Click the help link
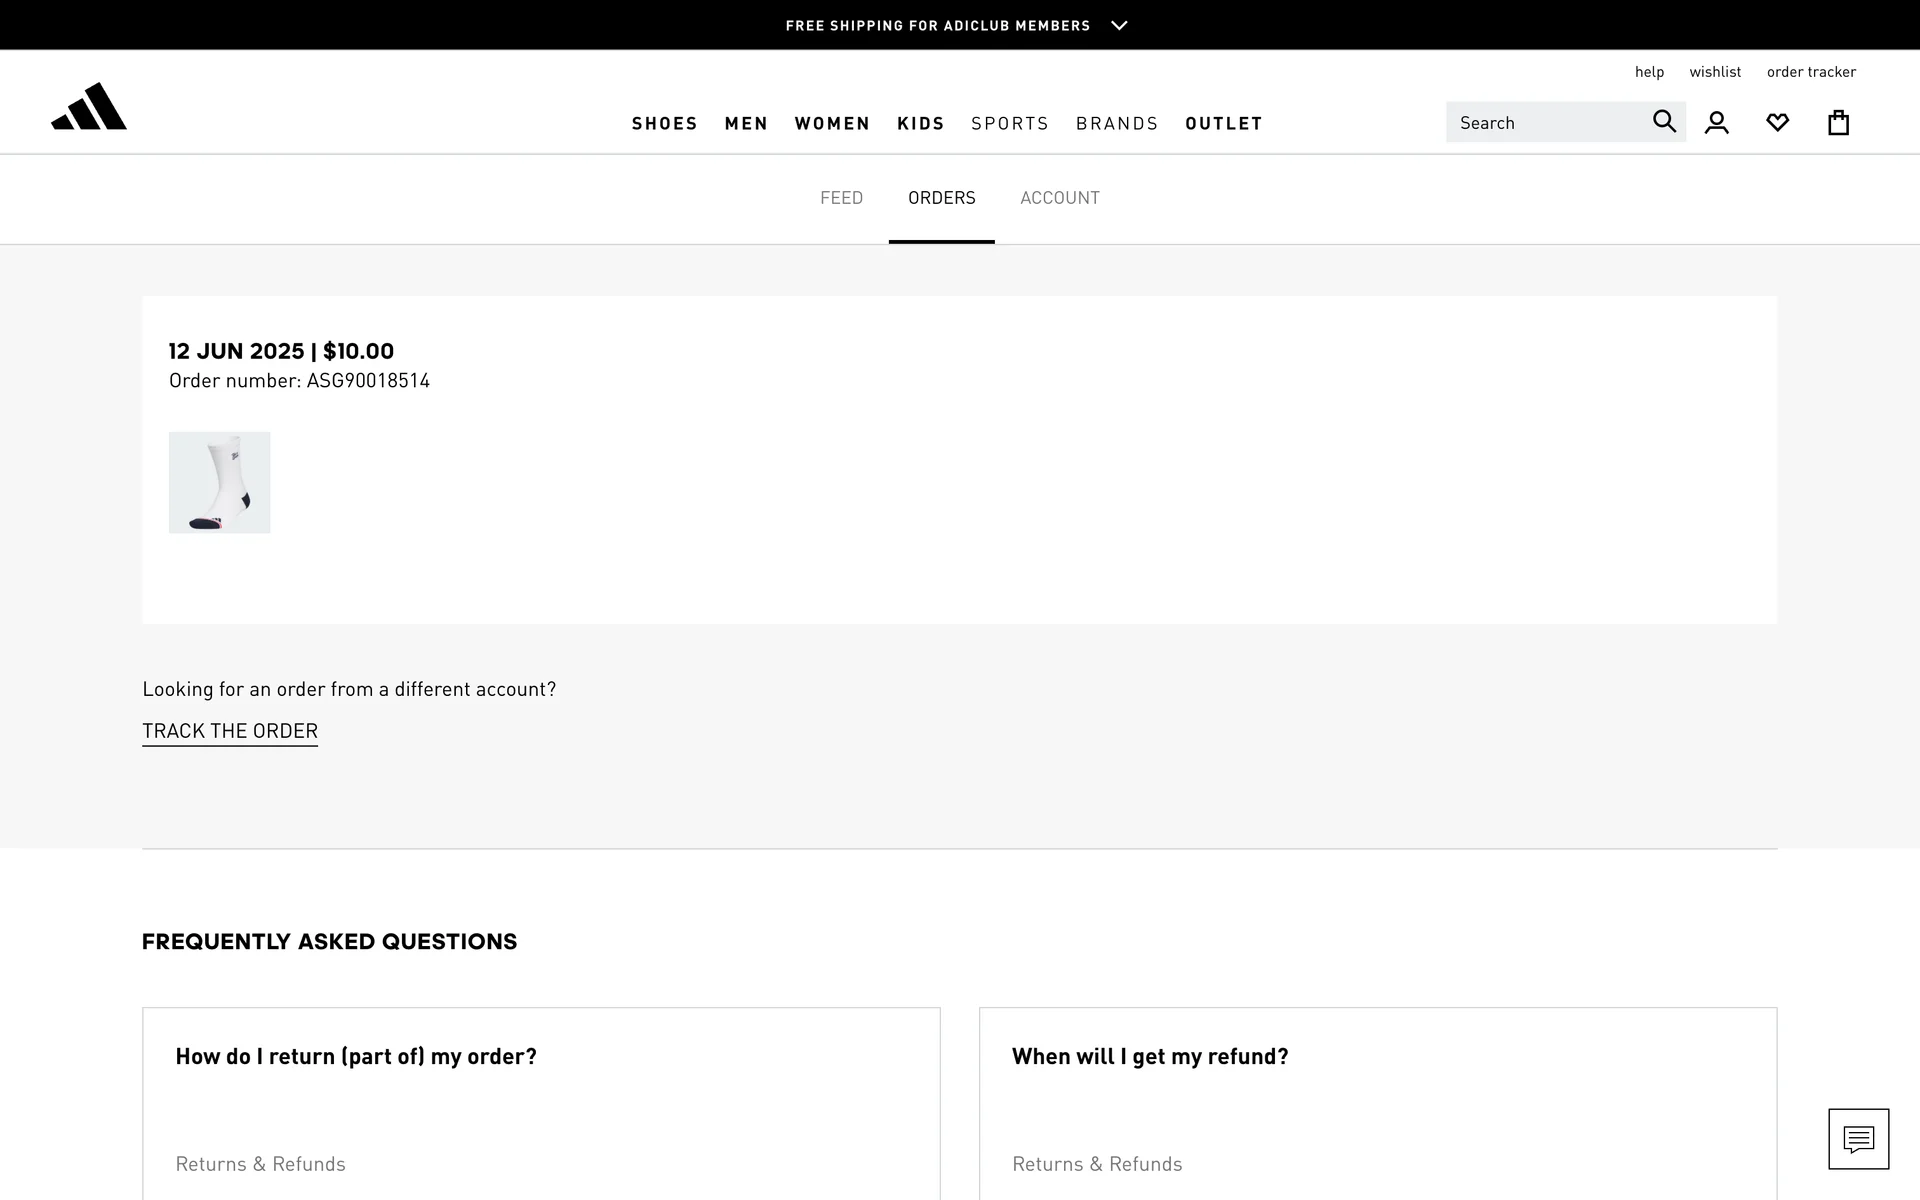This screenshot has width=1920, height=1200. 1649,72
